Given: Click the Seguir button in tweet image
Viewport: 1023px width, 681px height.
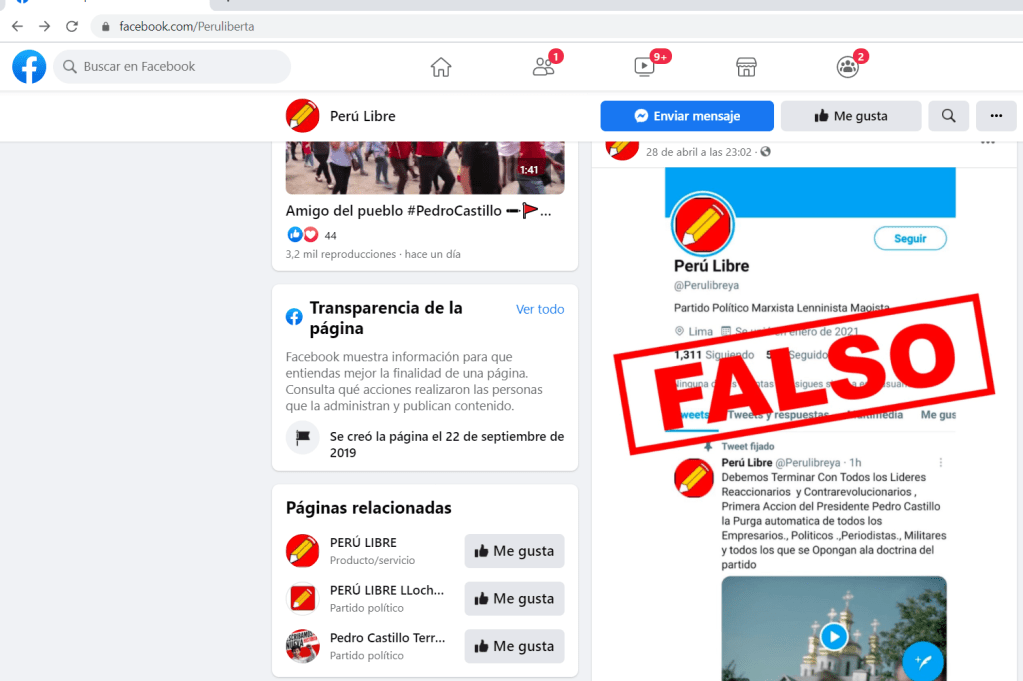Looking at the screenshot, I should [x=910, y=239].
